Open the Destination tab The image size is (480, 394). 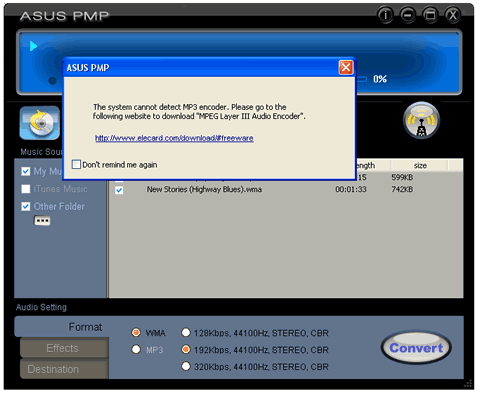64,369
